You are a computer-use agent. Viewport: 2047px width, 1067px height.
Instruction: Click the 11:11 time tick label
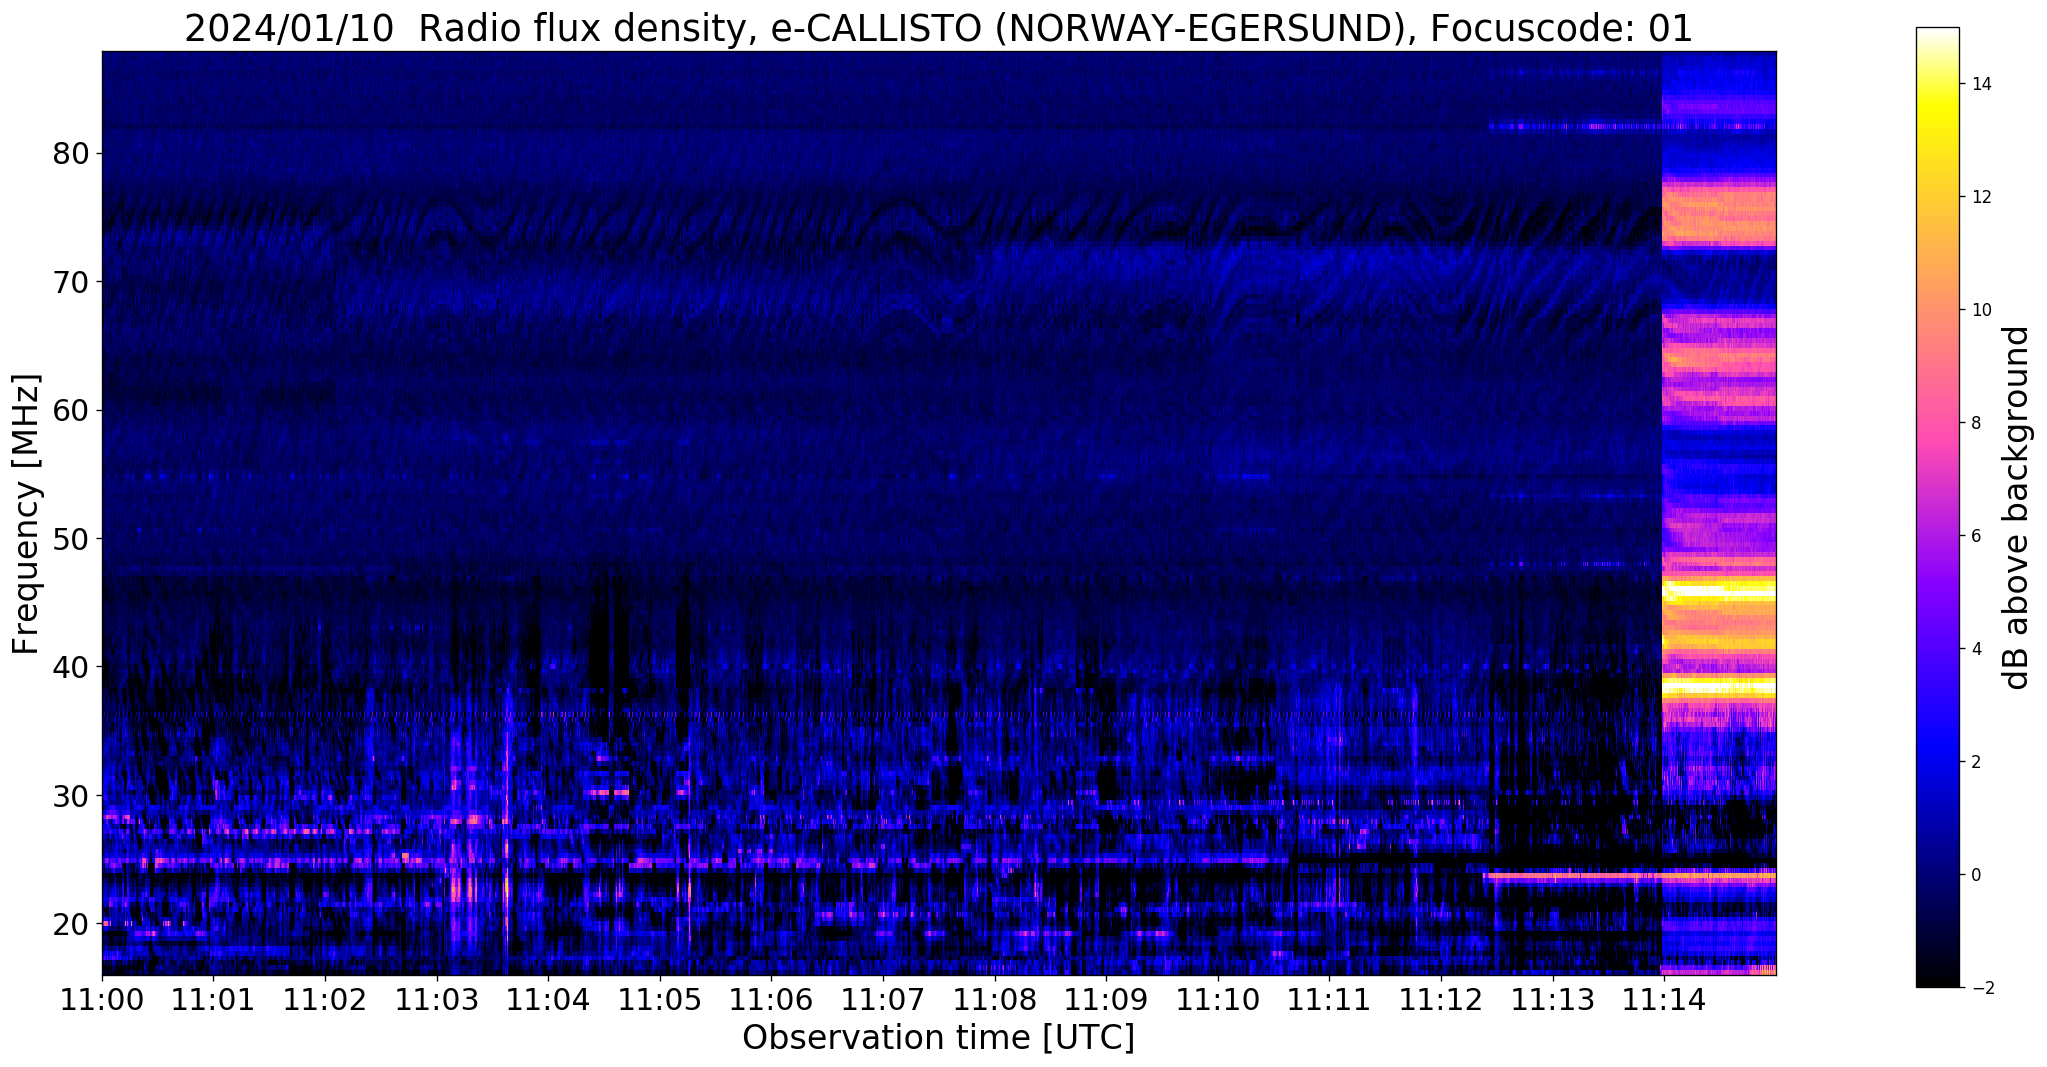1329,999
